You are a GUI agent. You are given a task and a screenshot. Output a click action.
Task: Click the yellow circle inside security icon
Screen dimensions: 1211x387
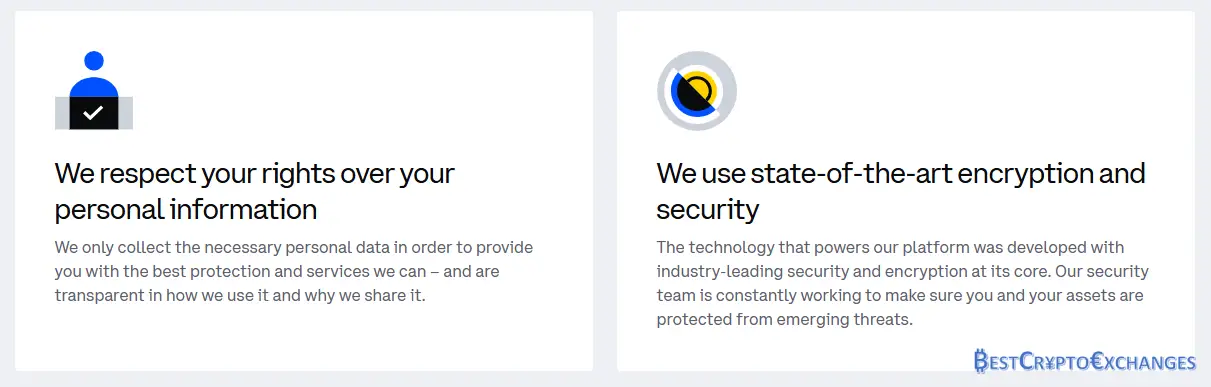(x=702, y=88)
